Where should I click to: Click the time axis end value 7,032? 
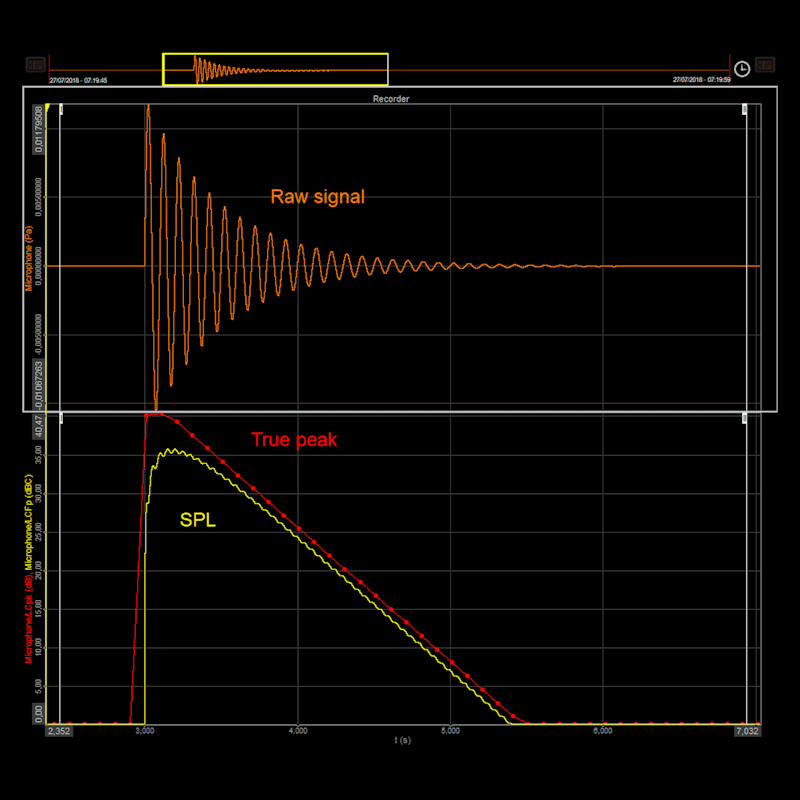click(747, 731)
